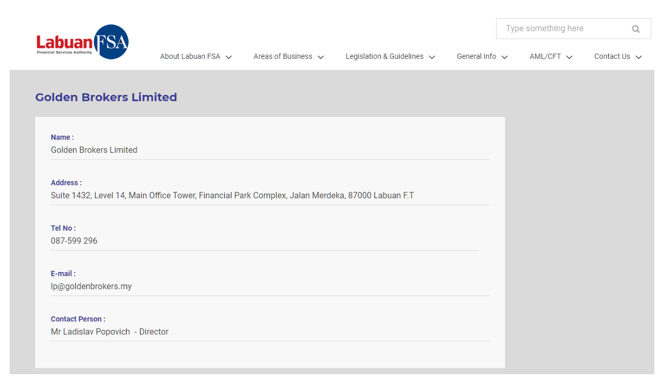Expand the chevron beside AML/CFT
The image size is (660, 377).
569,57
